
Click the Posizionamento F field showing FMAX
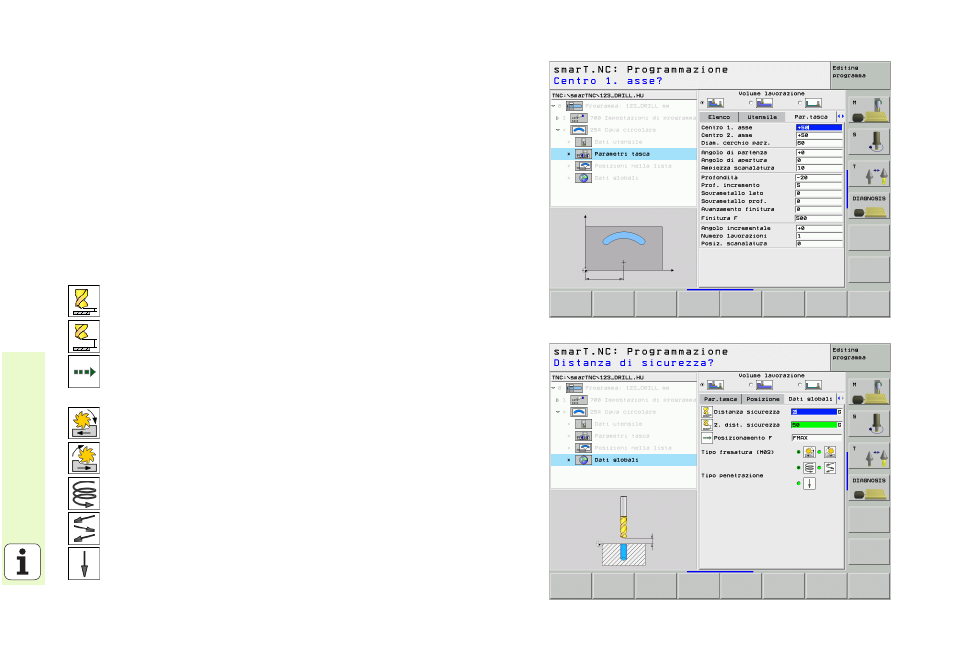[x=816, y=437]
